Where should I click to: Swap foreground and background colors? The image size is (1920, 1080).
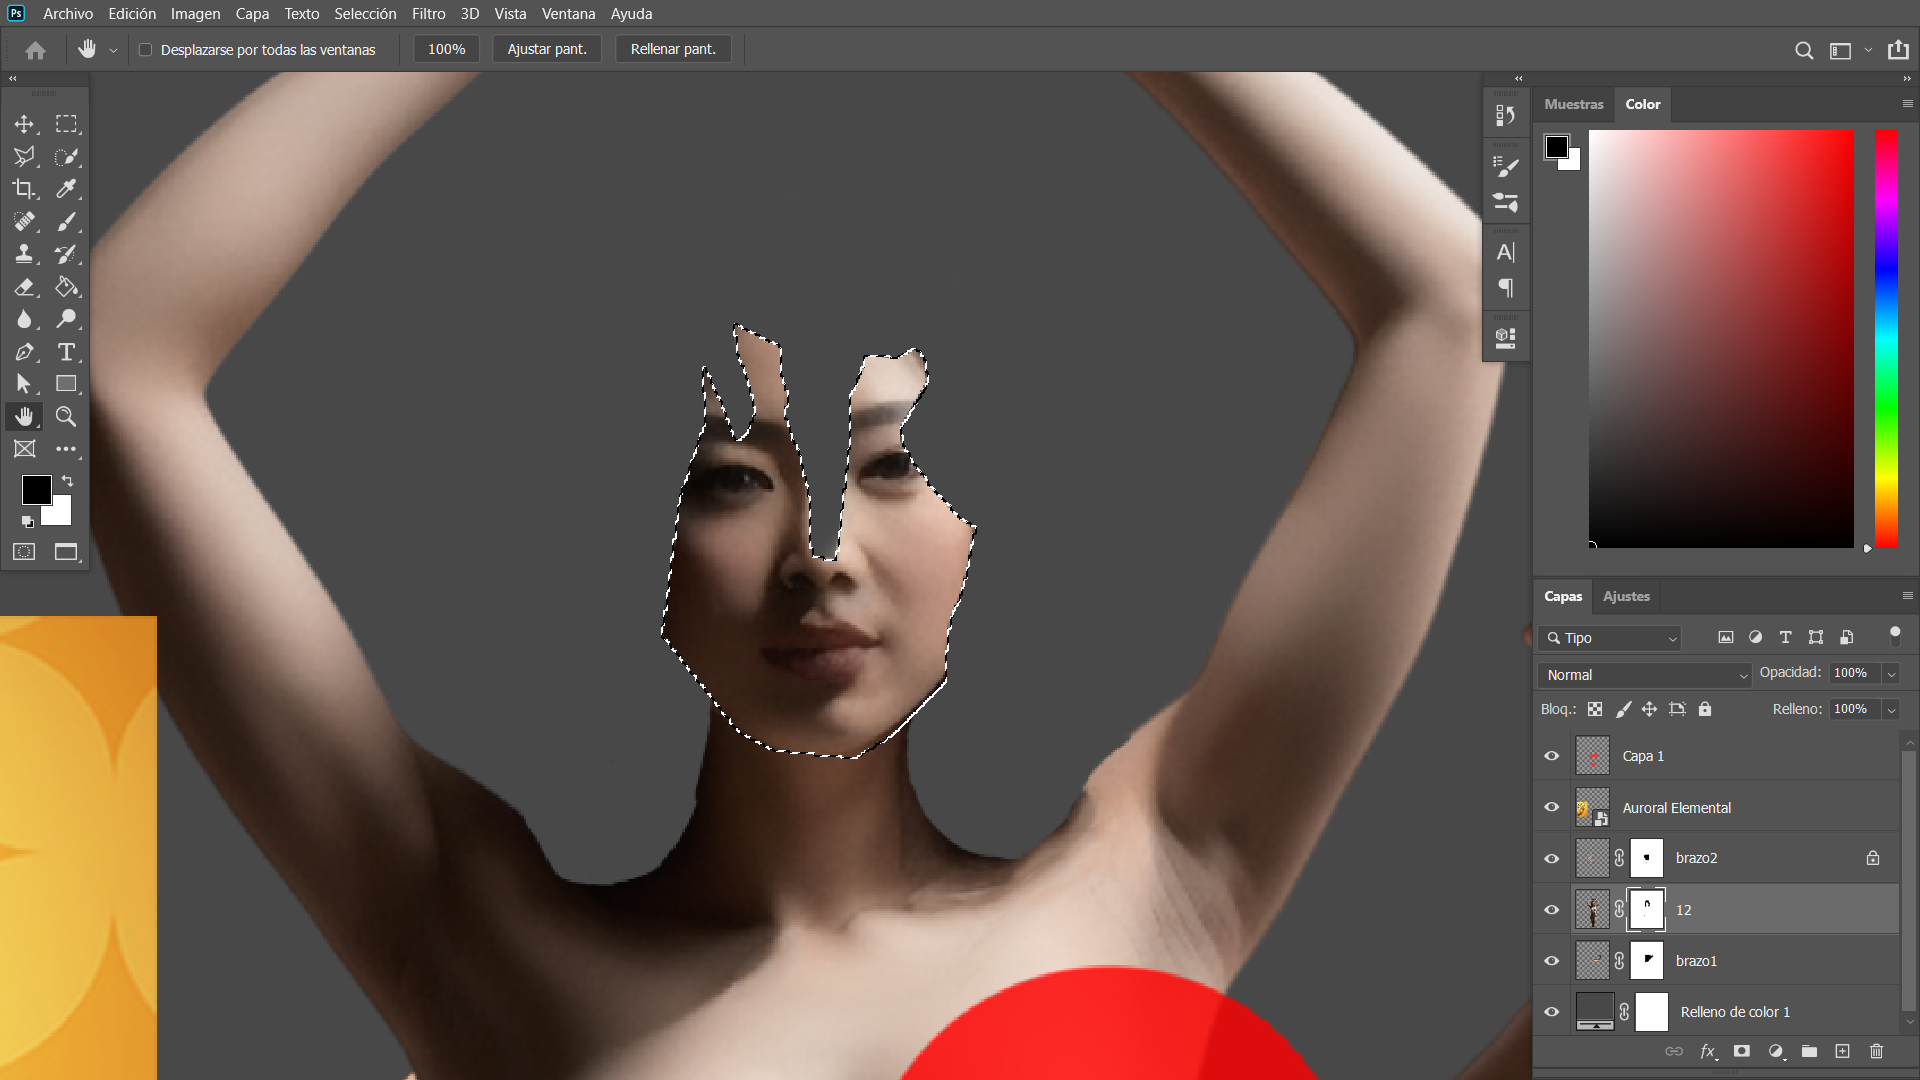pos(68,481)
